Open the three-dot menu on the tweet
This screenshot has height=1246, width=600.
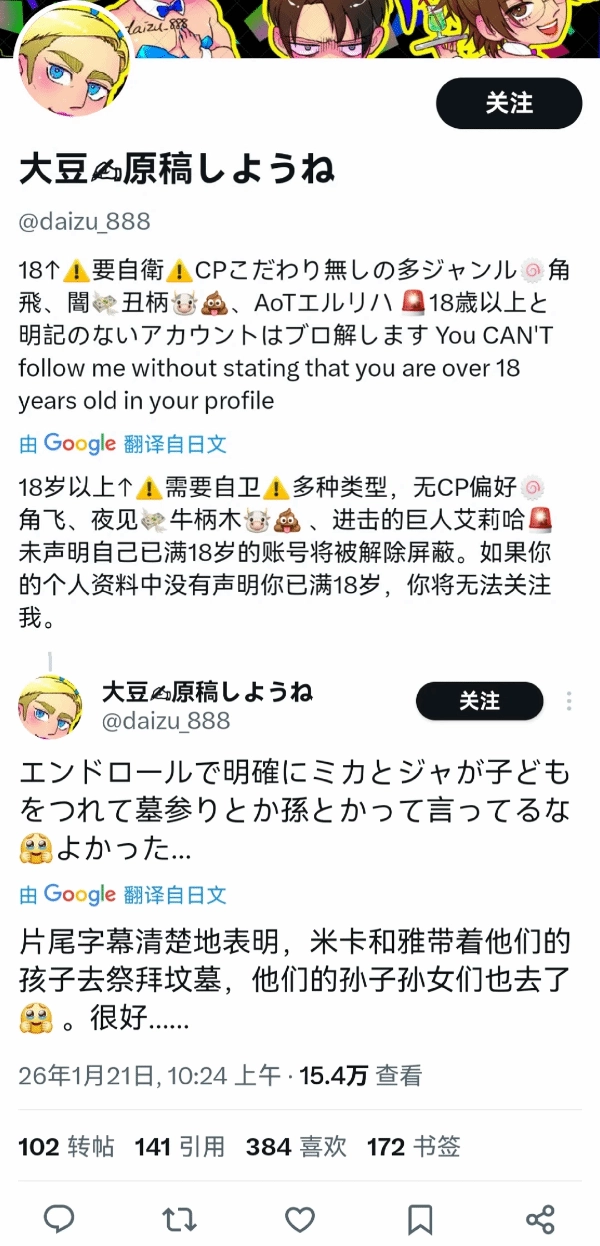pos(568,701)
